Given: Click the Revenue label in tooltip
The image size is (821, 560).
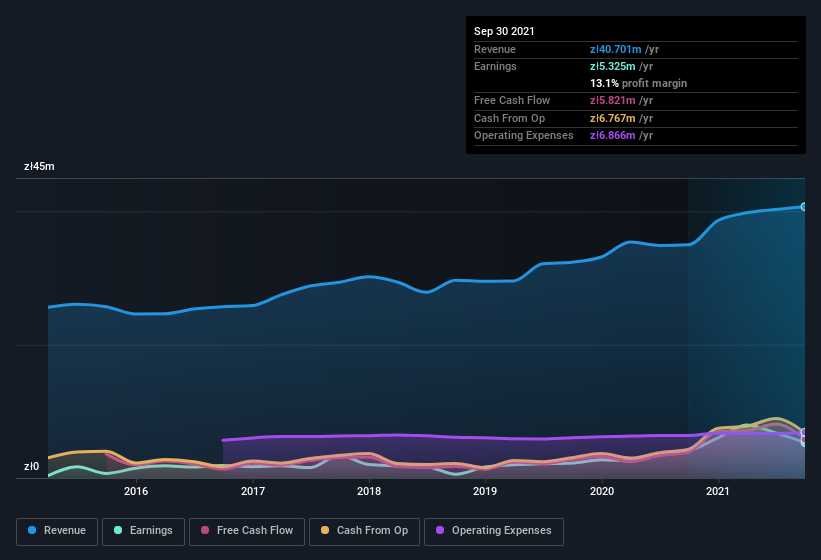Looking at the screenshot, I should (495, 49).
